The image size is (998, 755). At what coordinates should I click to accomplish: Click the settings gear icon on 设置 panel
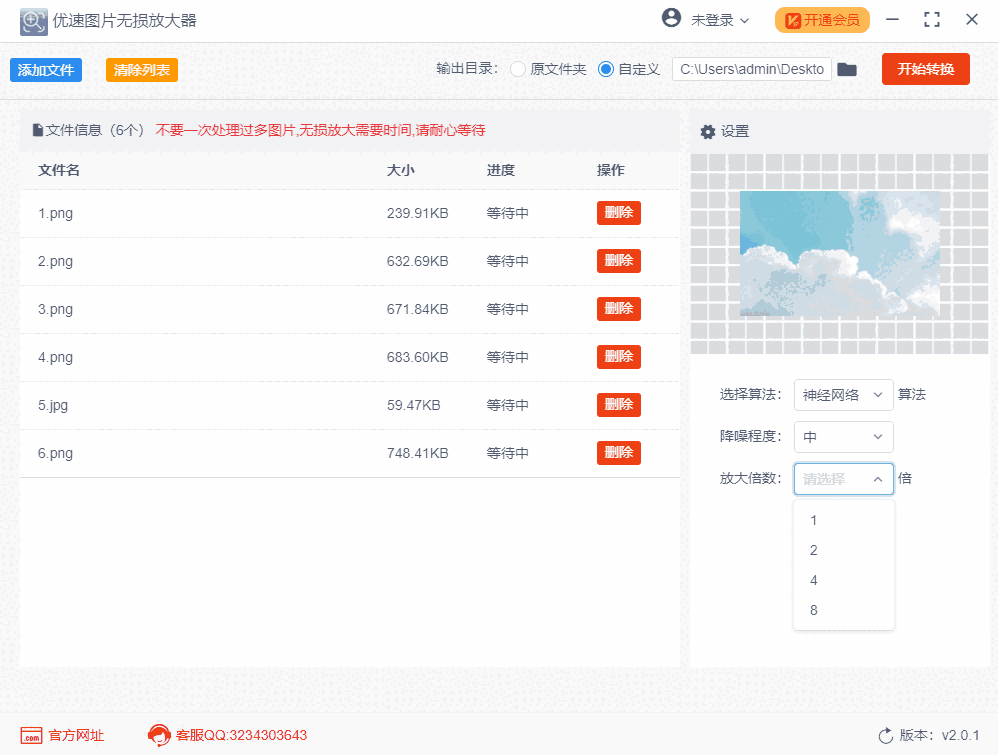click(708, 131)
